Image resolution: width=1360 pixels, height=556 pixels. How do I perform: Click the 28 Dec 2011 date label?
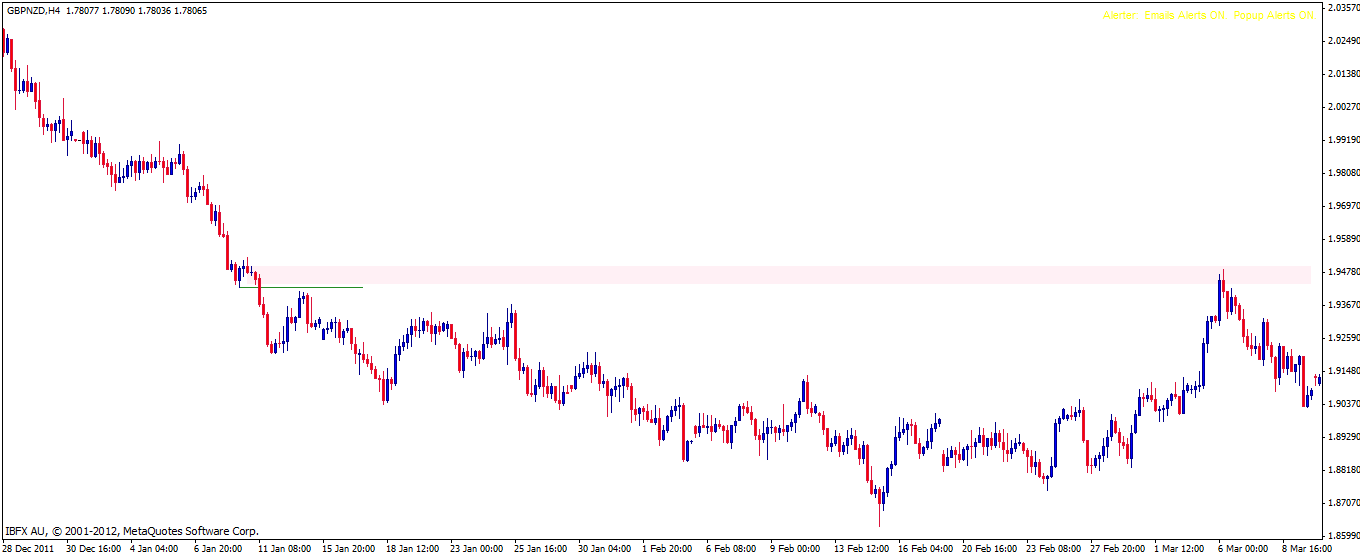point(30,549)
